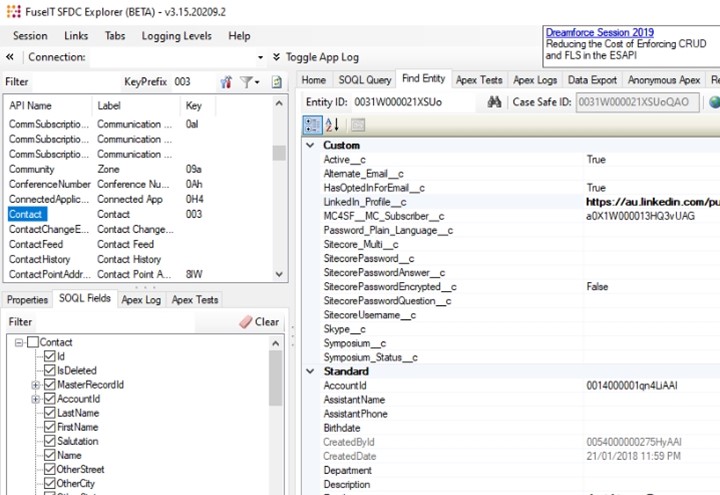
Task: Sort by the Key column header
Action: pyautogui.click(x=198, y=106)
